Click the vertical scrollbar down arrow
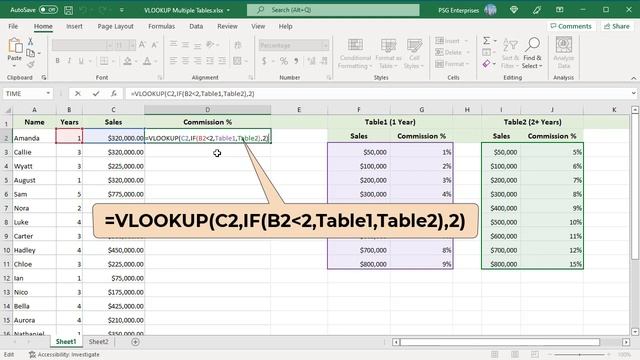Viewport: 640px width, 360px height. 635,331
